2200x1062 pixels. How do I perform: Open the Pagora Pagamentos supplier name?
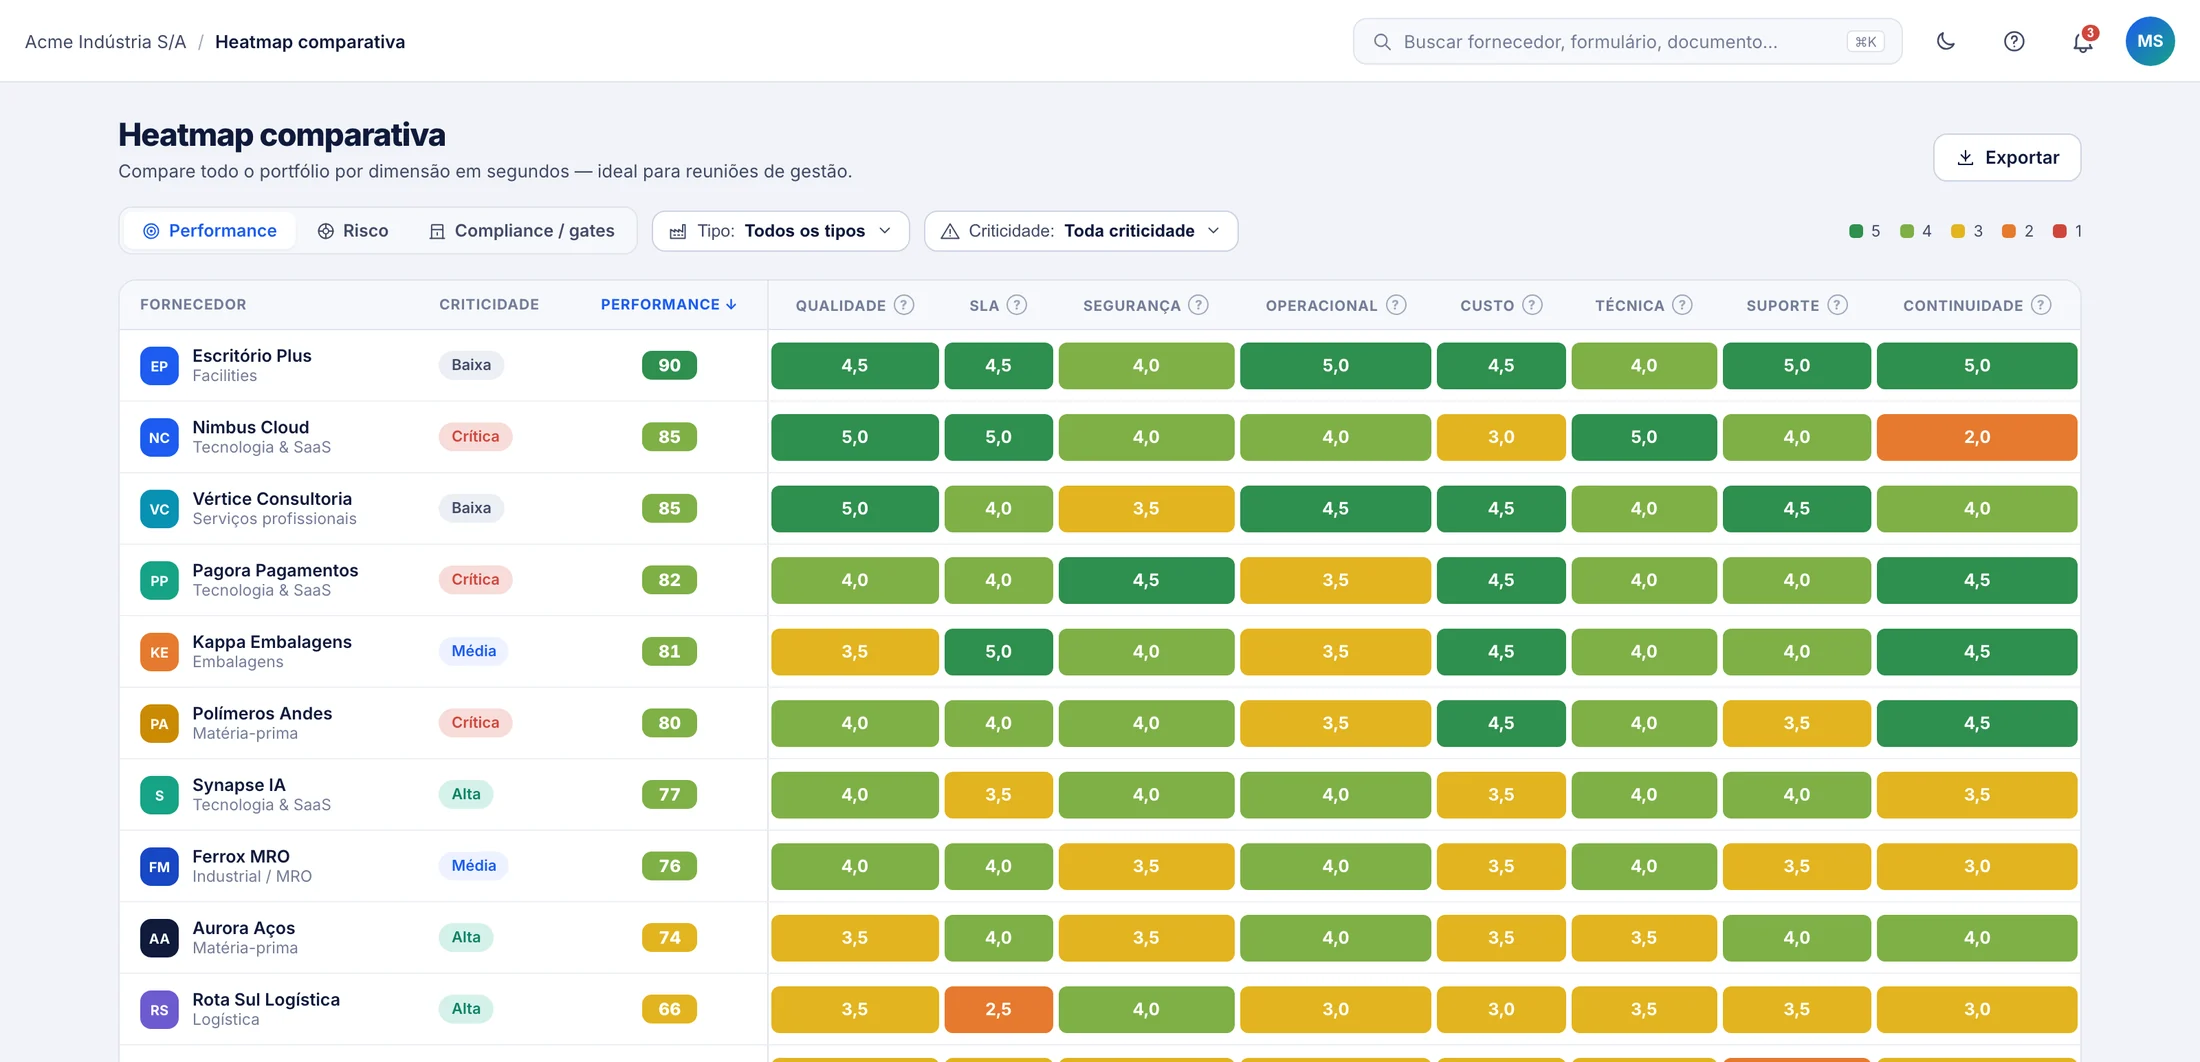(275, 570)
